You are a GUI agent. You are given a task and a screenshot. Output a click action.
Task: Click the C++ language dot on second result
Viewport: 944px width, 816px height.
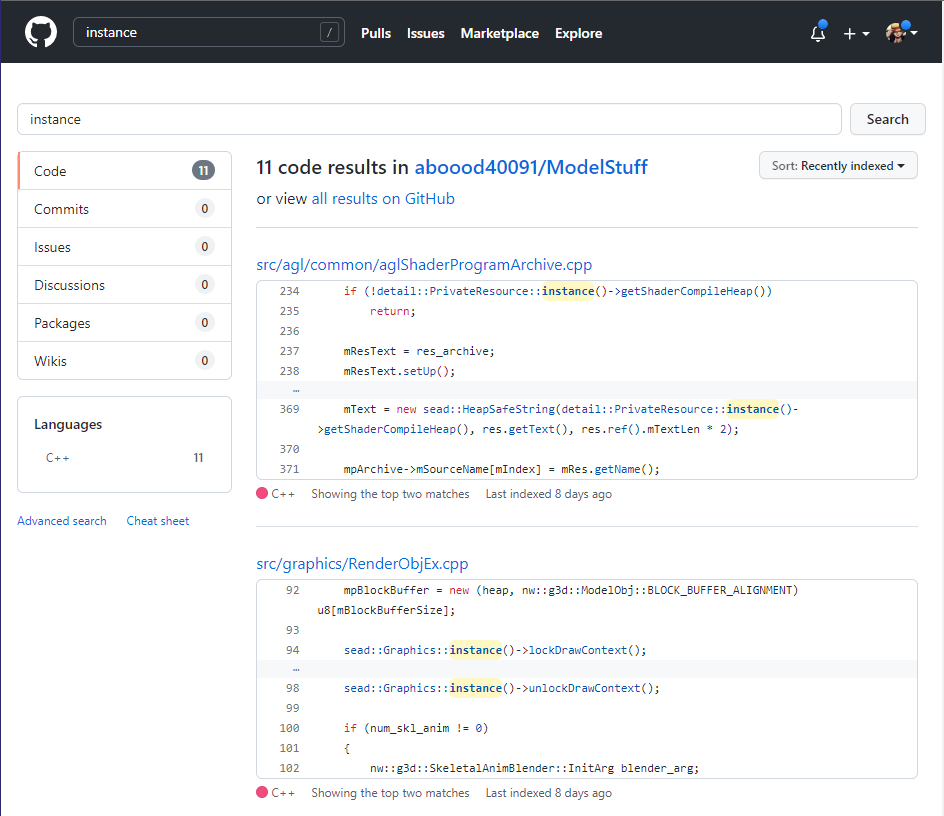pyautogui.click(x=259, y=792)
